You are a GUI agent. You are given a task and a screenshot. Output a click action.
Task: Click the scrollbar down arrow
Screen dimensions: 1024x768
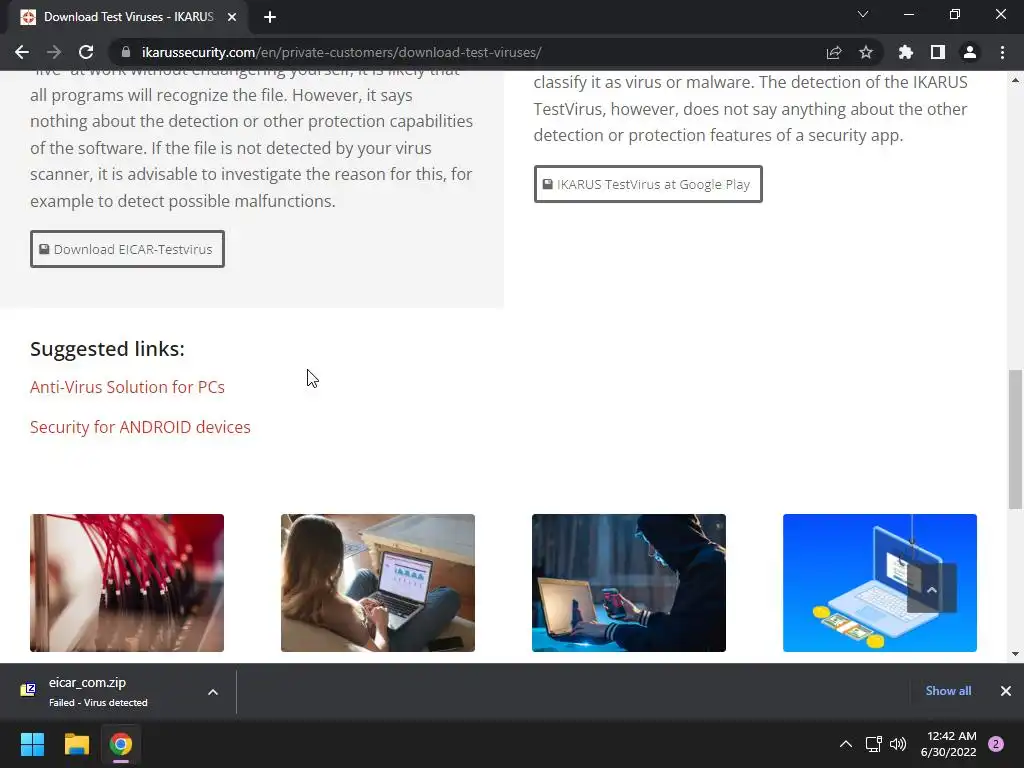(x=1015, y=654)
